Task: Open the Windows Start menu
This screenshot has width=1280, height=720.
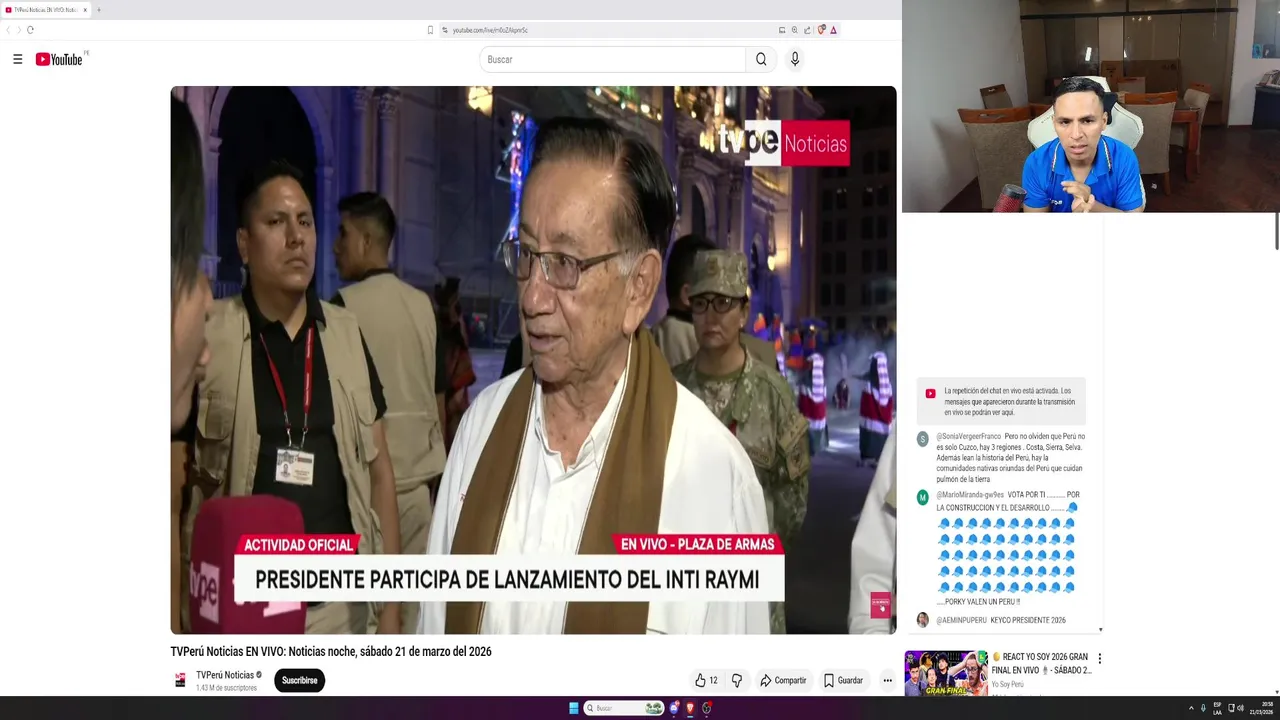Action: point(574,708)
